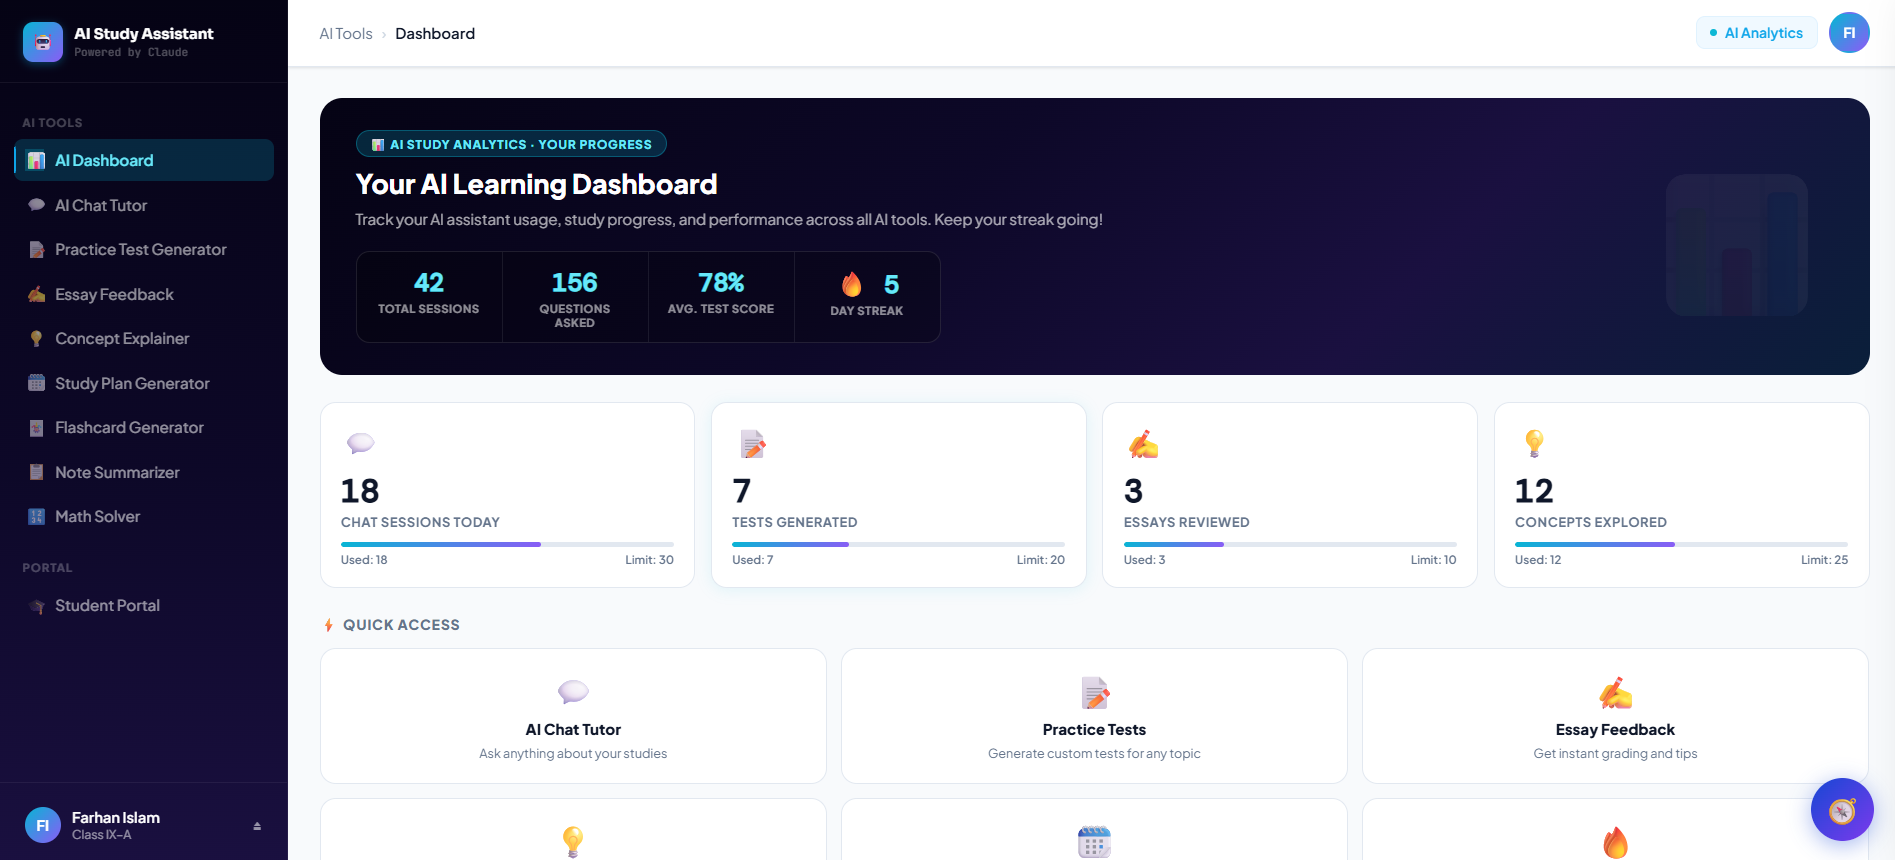Click the partially visible lightbulb quick access icon
This screenshot has height=860, width=1895.
point(573,842)
